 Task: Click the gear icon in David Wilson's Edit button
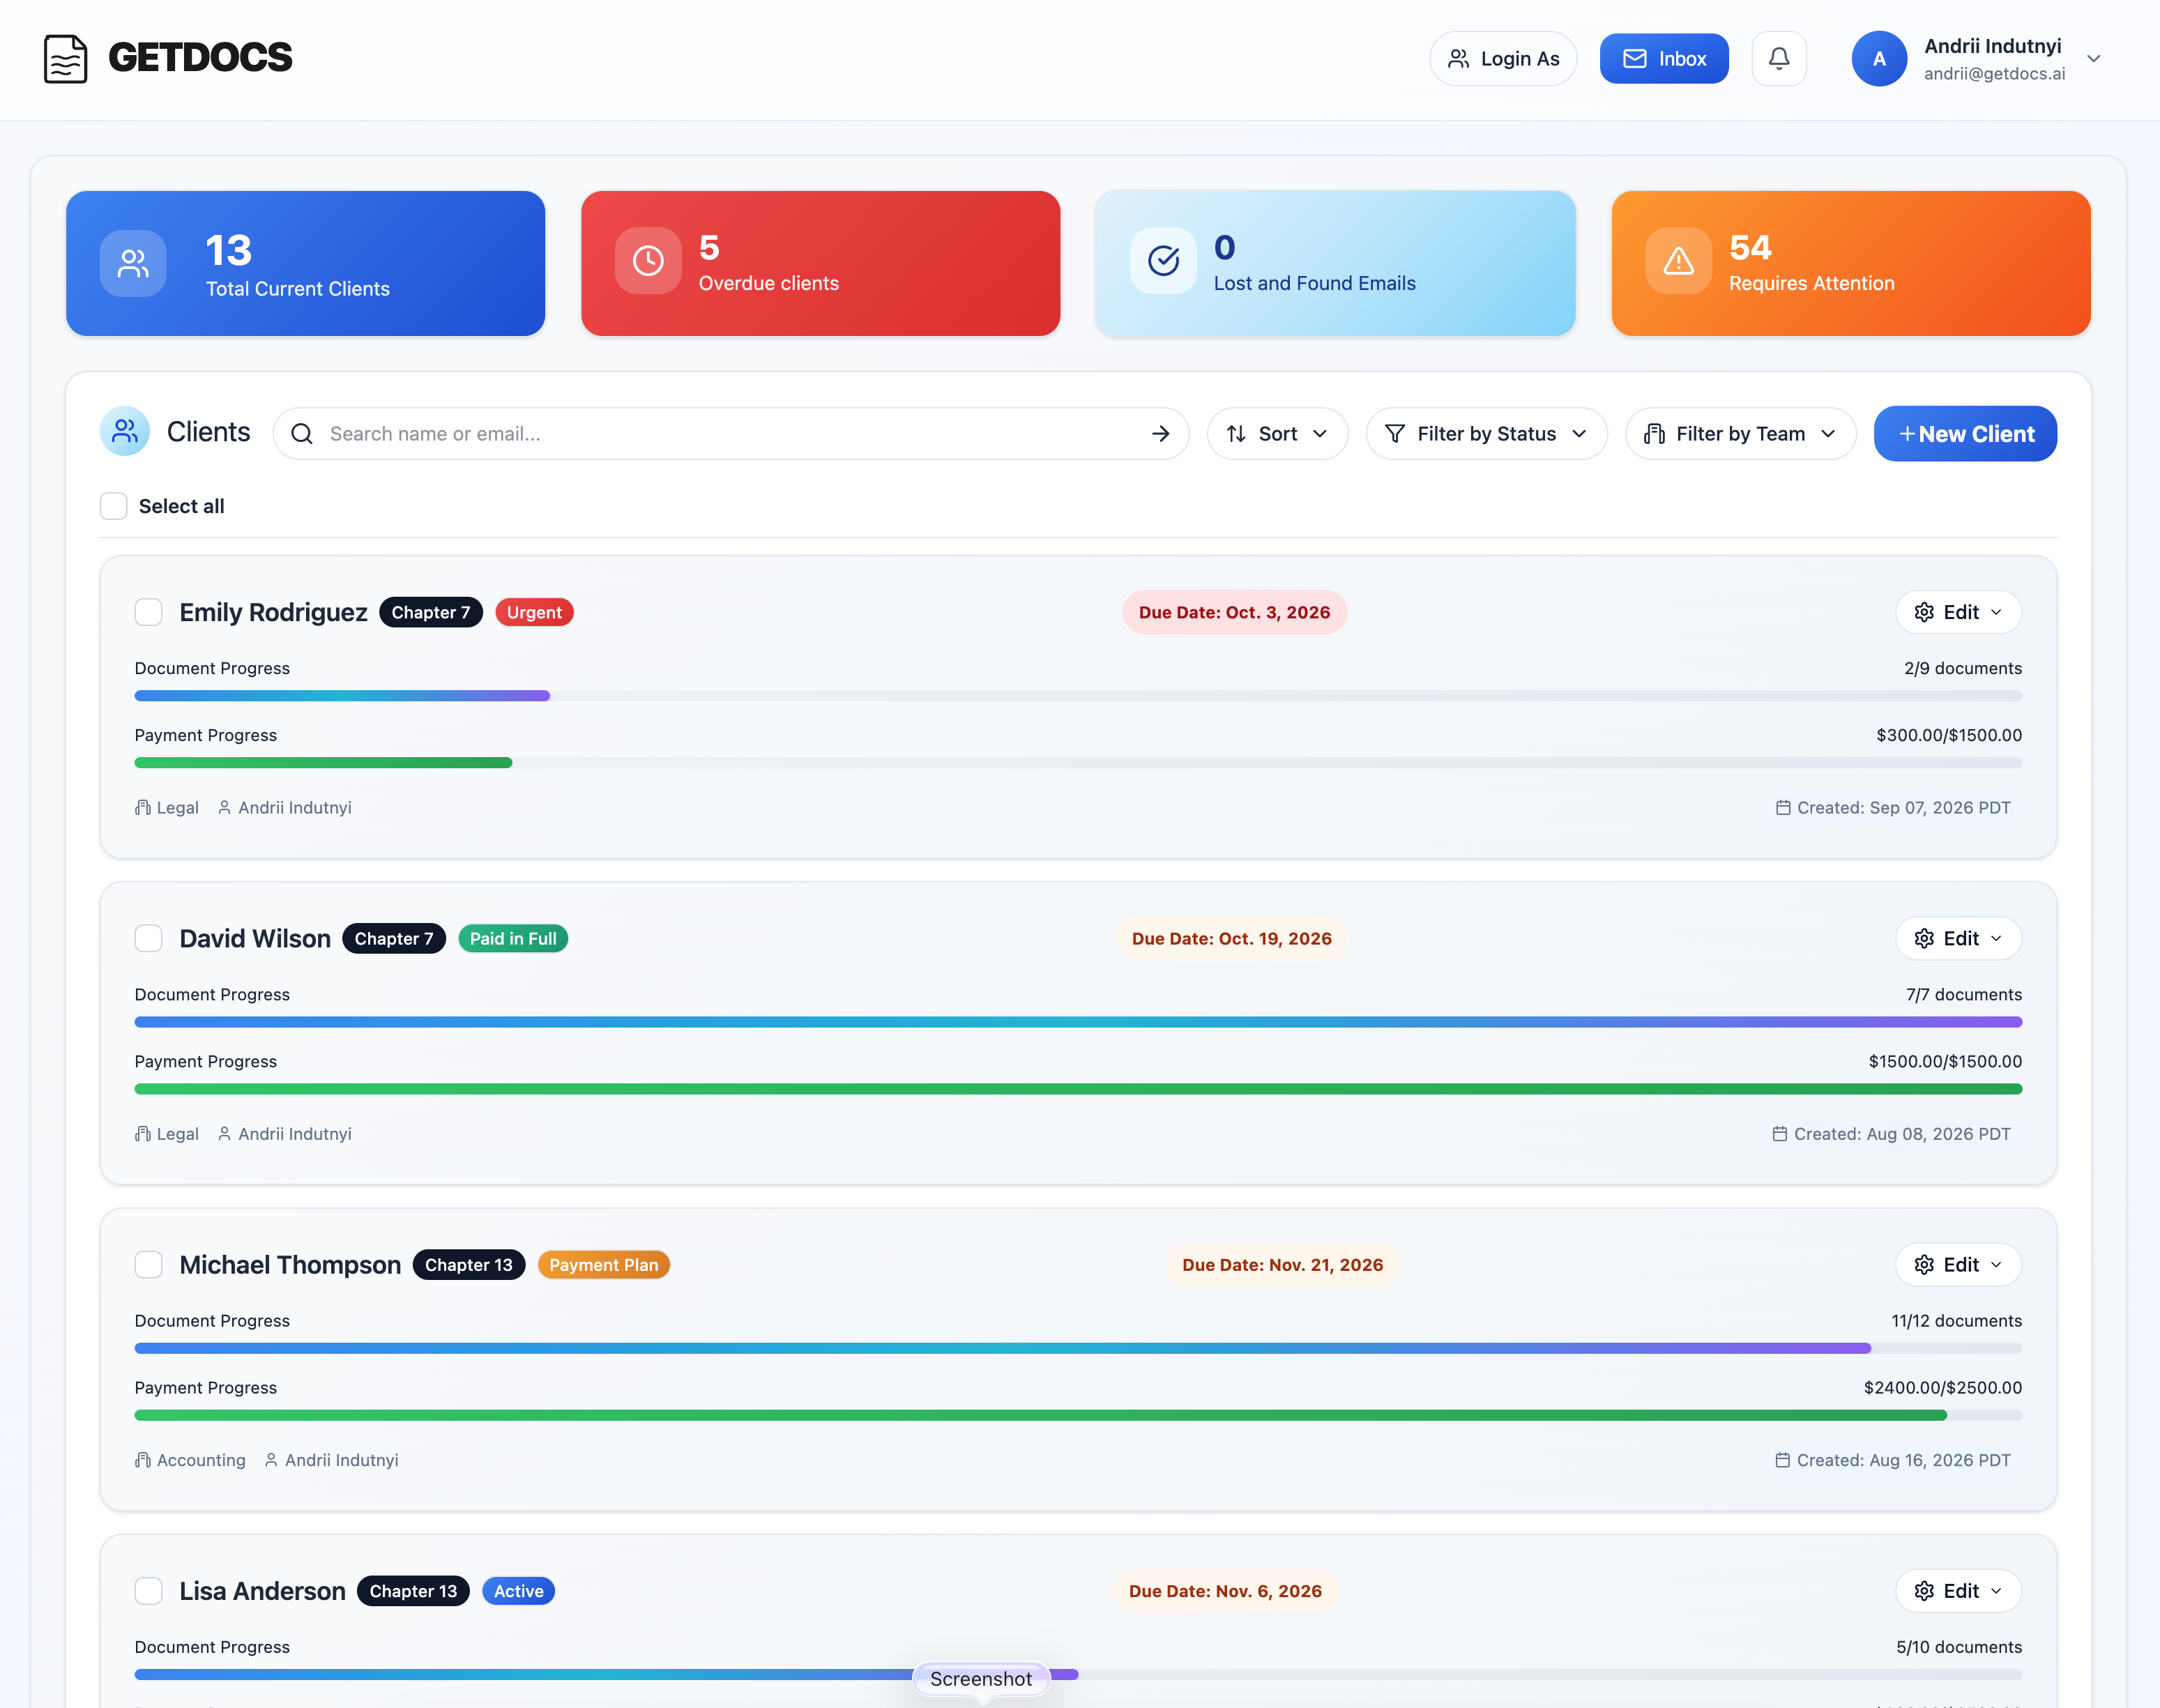click(1924, 938)
